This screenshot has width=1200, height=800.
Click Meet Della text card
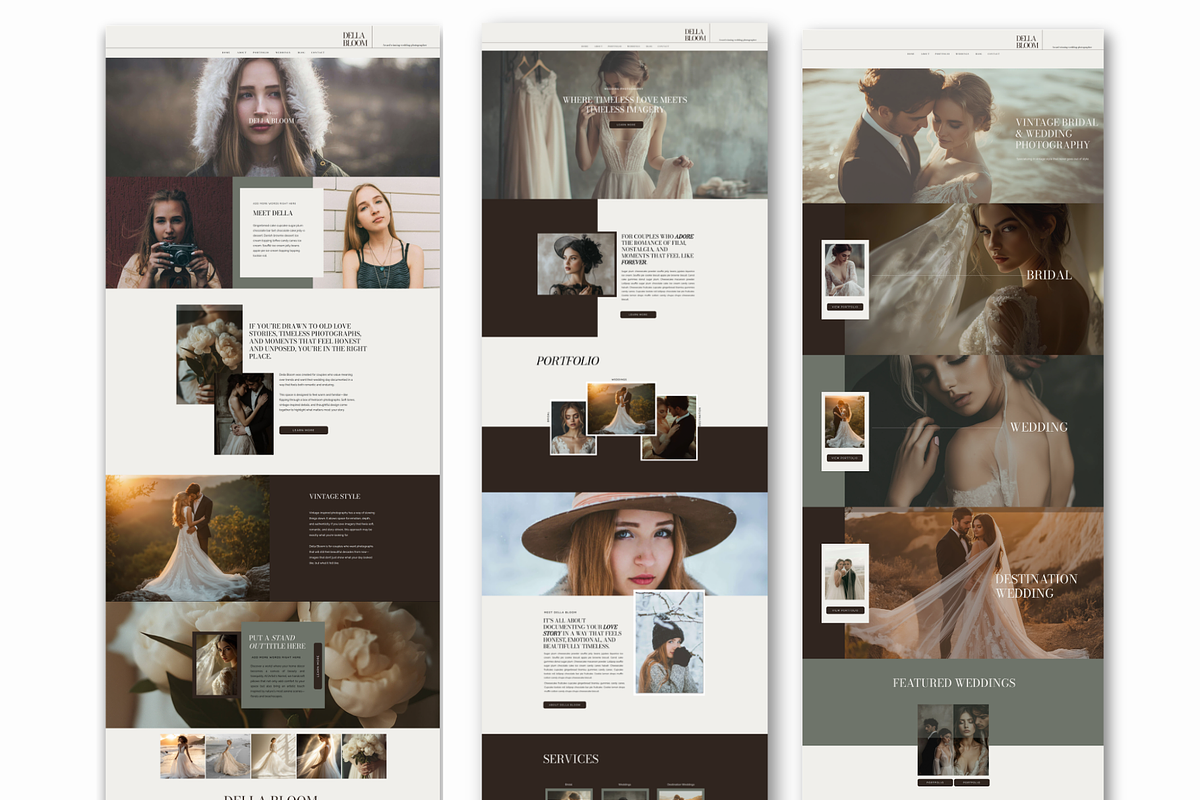[281, 233]
